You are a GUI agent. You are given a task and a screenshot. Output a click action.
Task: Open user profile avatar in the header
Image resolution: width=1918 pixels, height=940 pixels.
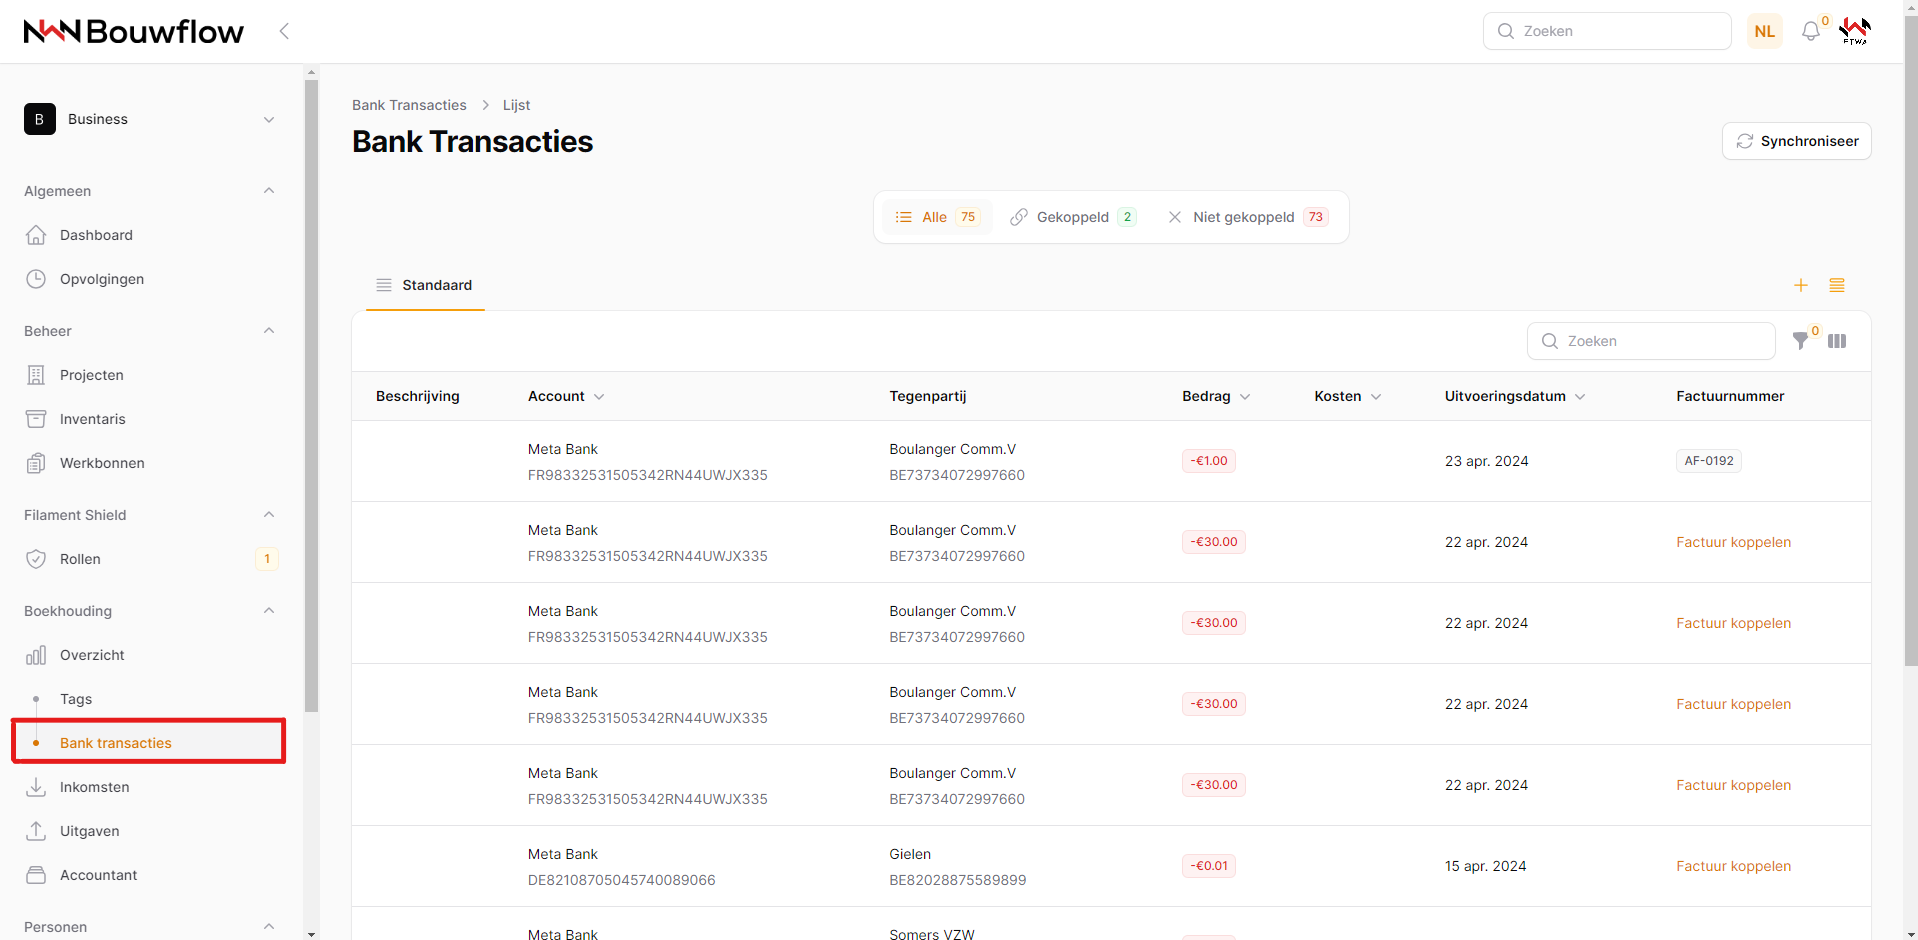pos(1855,31)
